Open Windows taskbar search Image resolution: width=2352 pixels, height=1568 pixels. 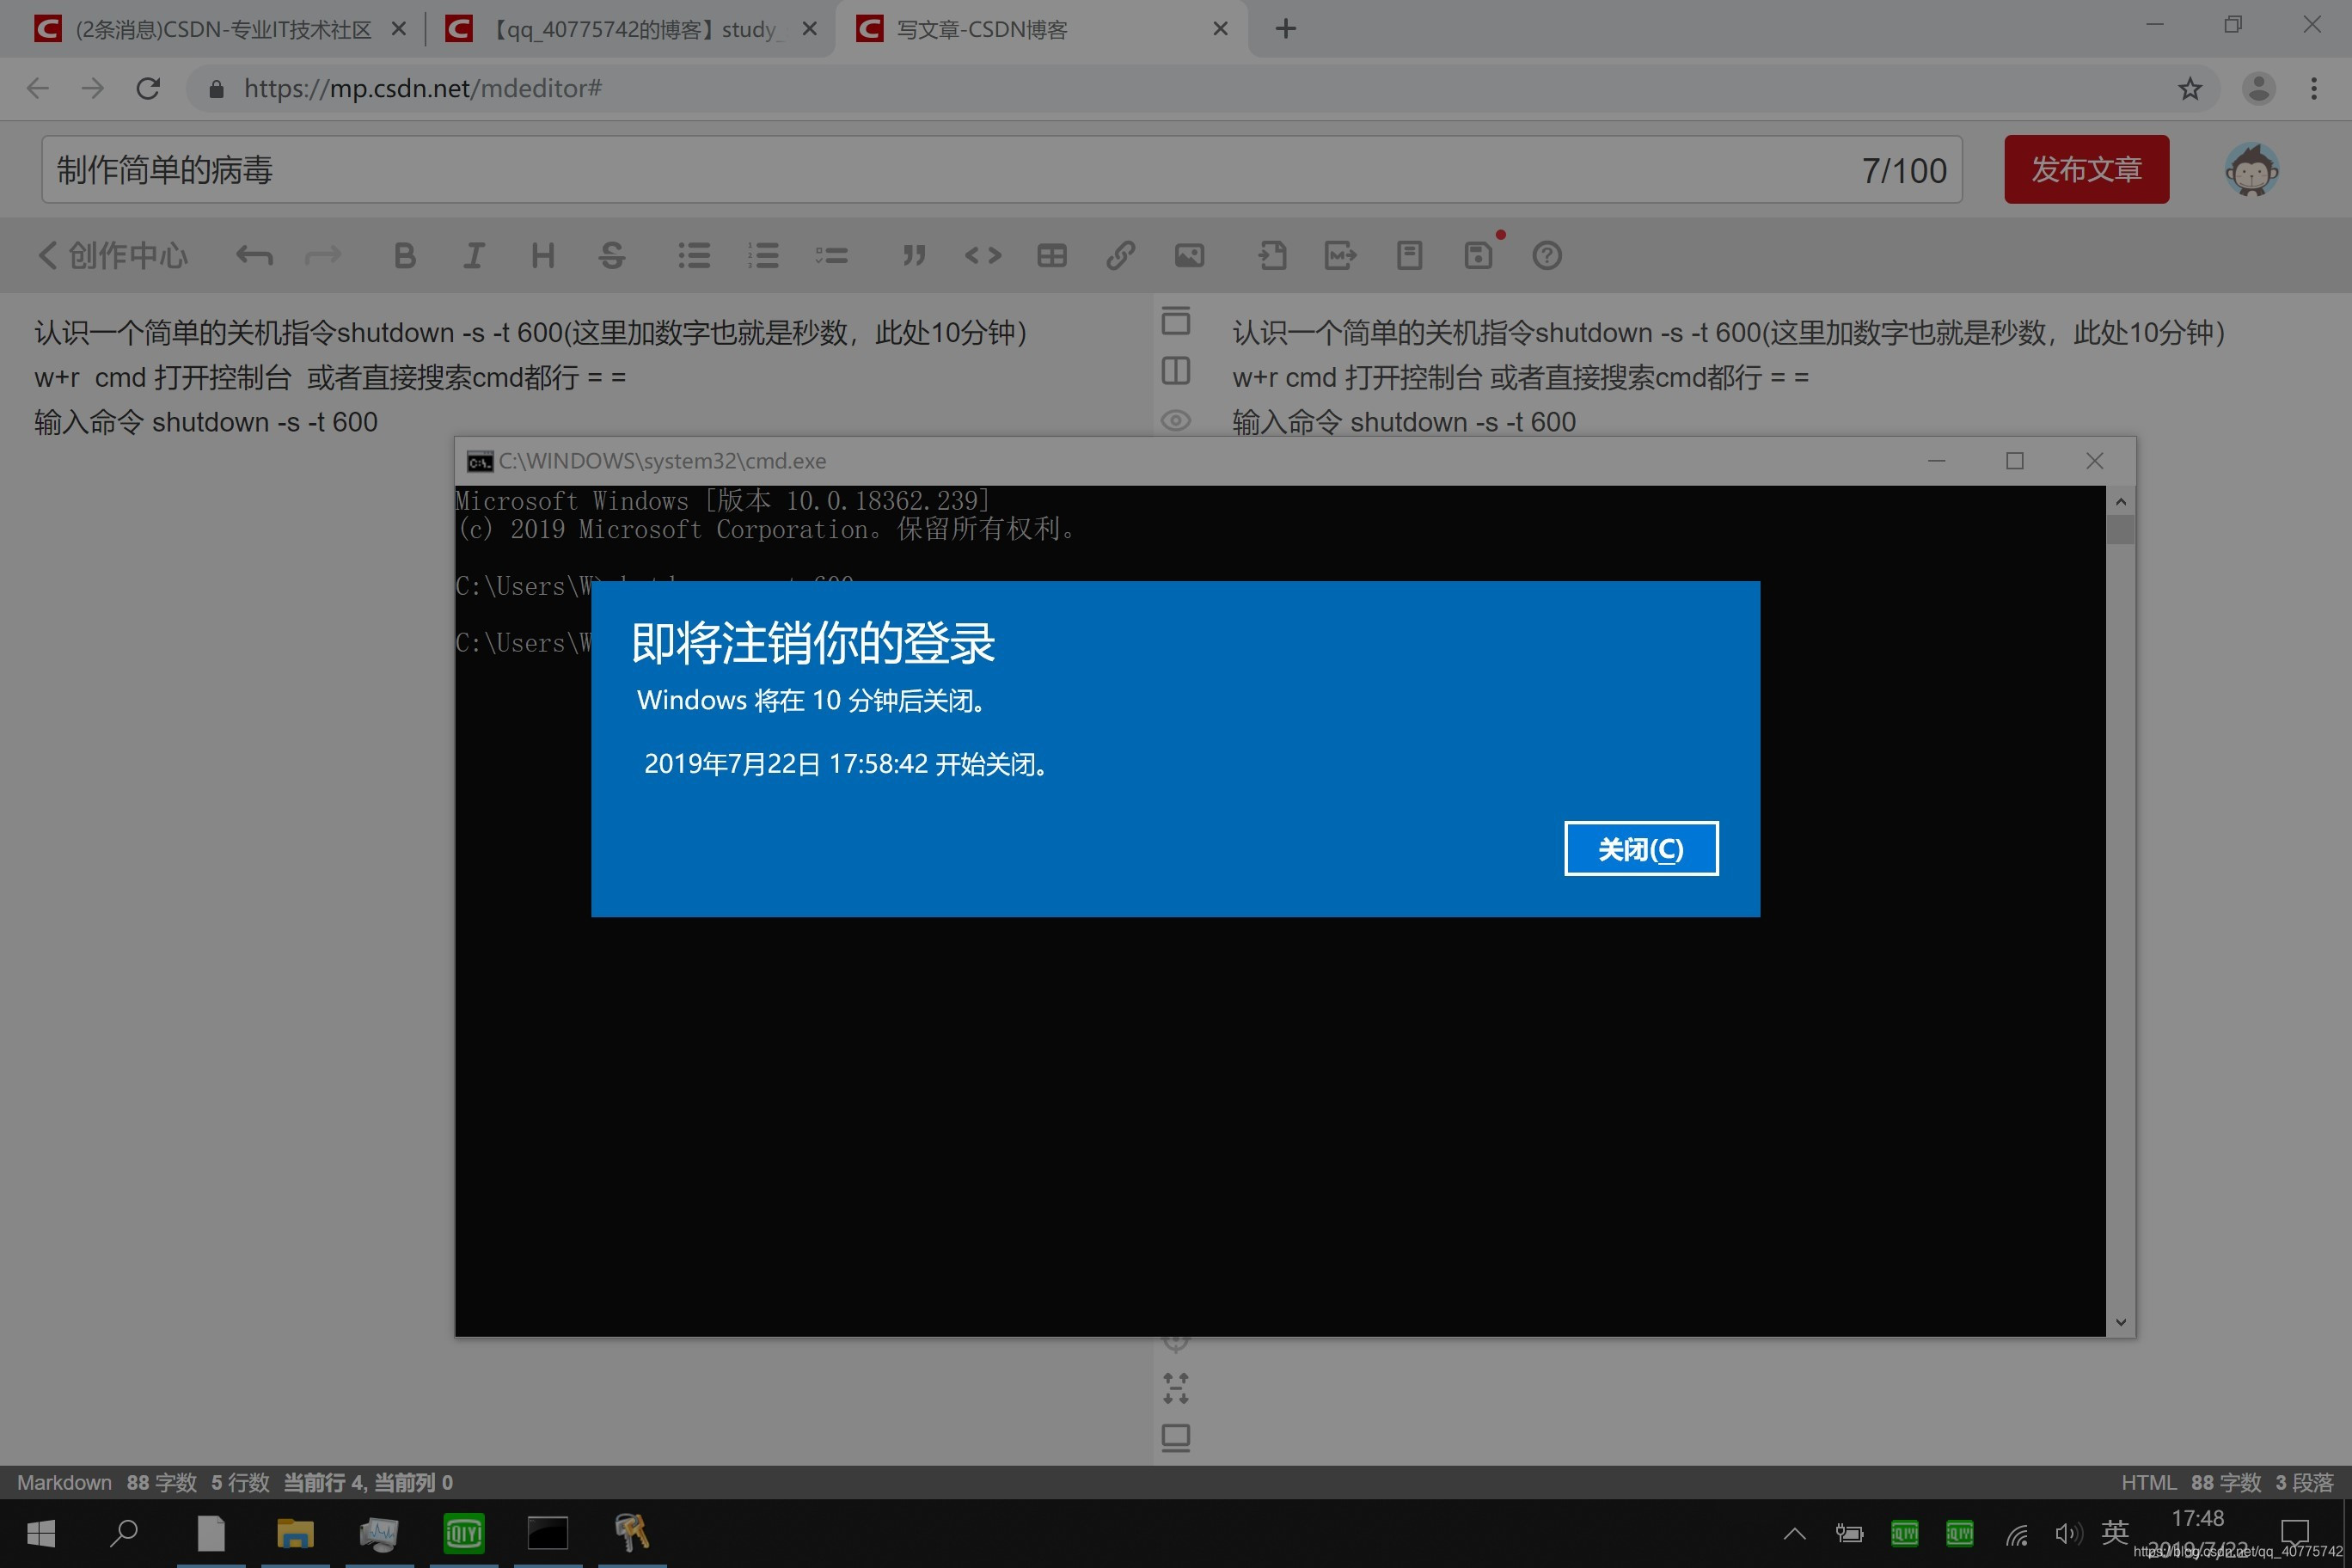click(x=124, y=1533)
